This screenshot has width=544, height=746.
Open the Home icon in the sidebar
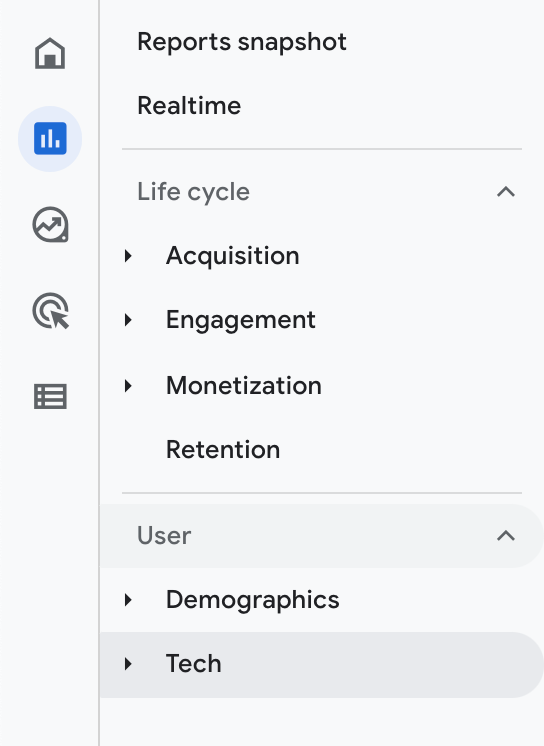(50, 53)
